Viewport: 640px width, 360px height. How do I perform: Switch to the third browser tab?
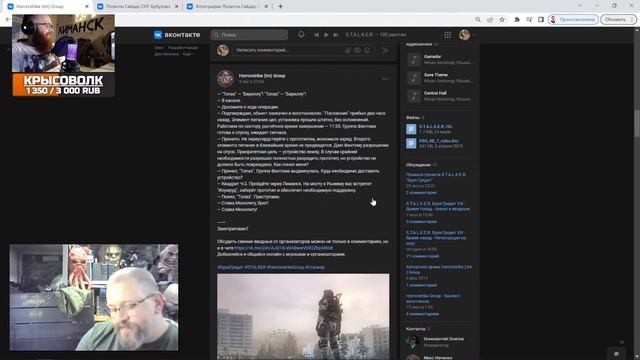(227, 7)
